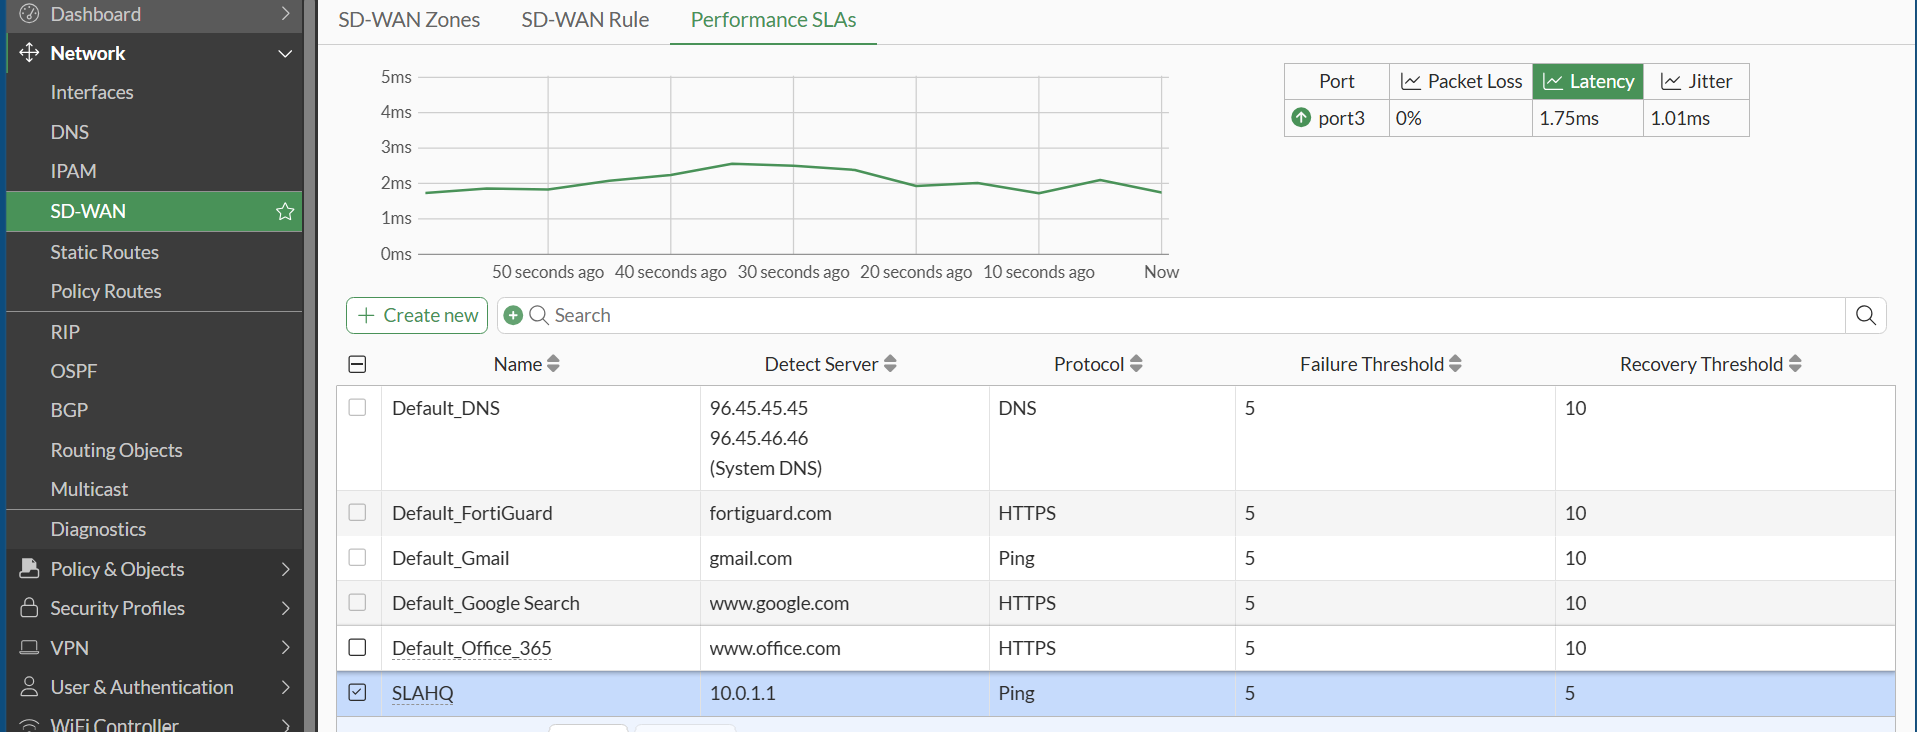Expand the VPN menu chevron
Viewport: 1917px width, 732px height.
(x=285, y=648)
